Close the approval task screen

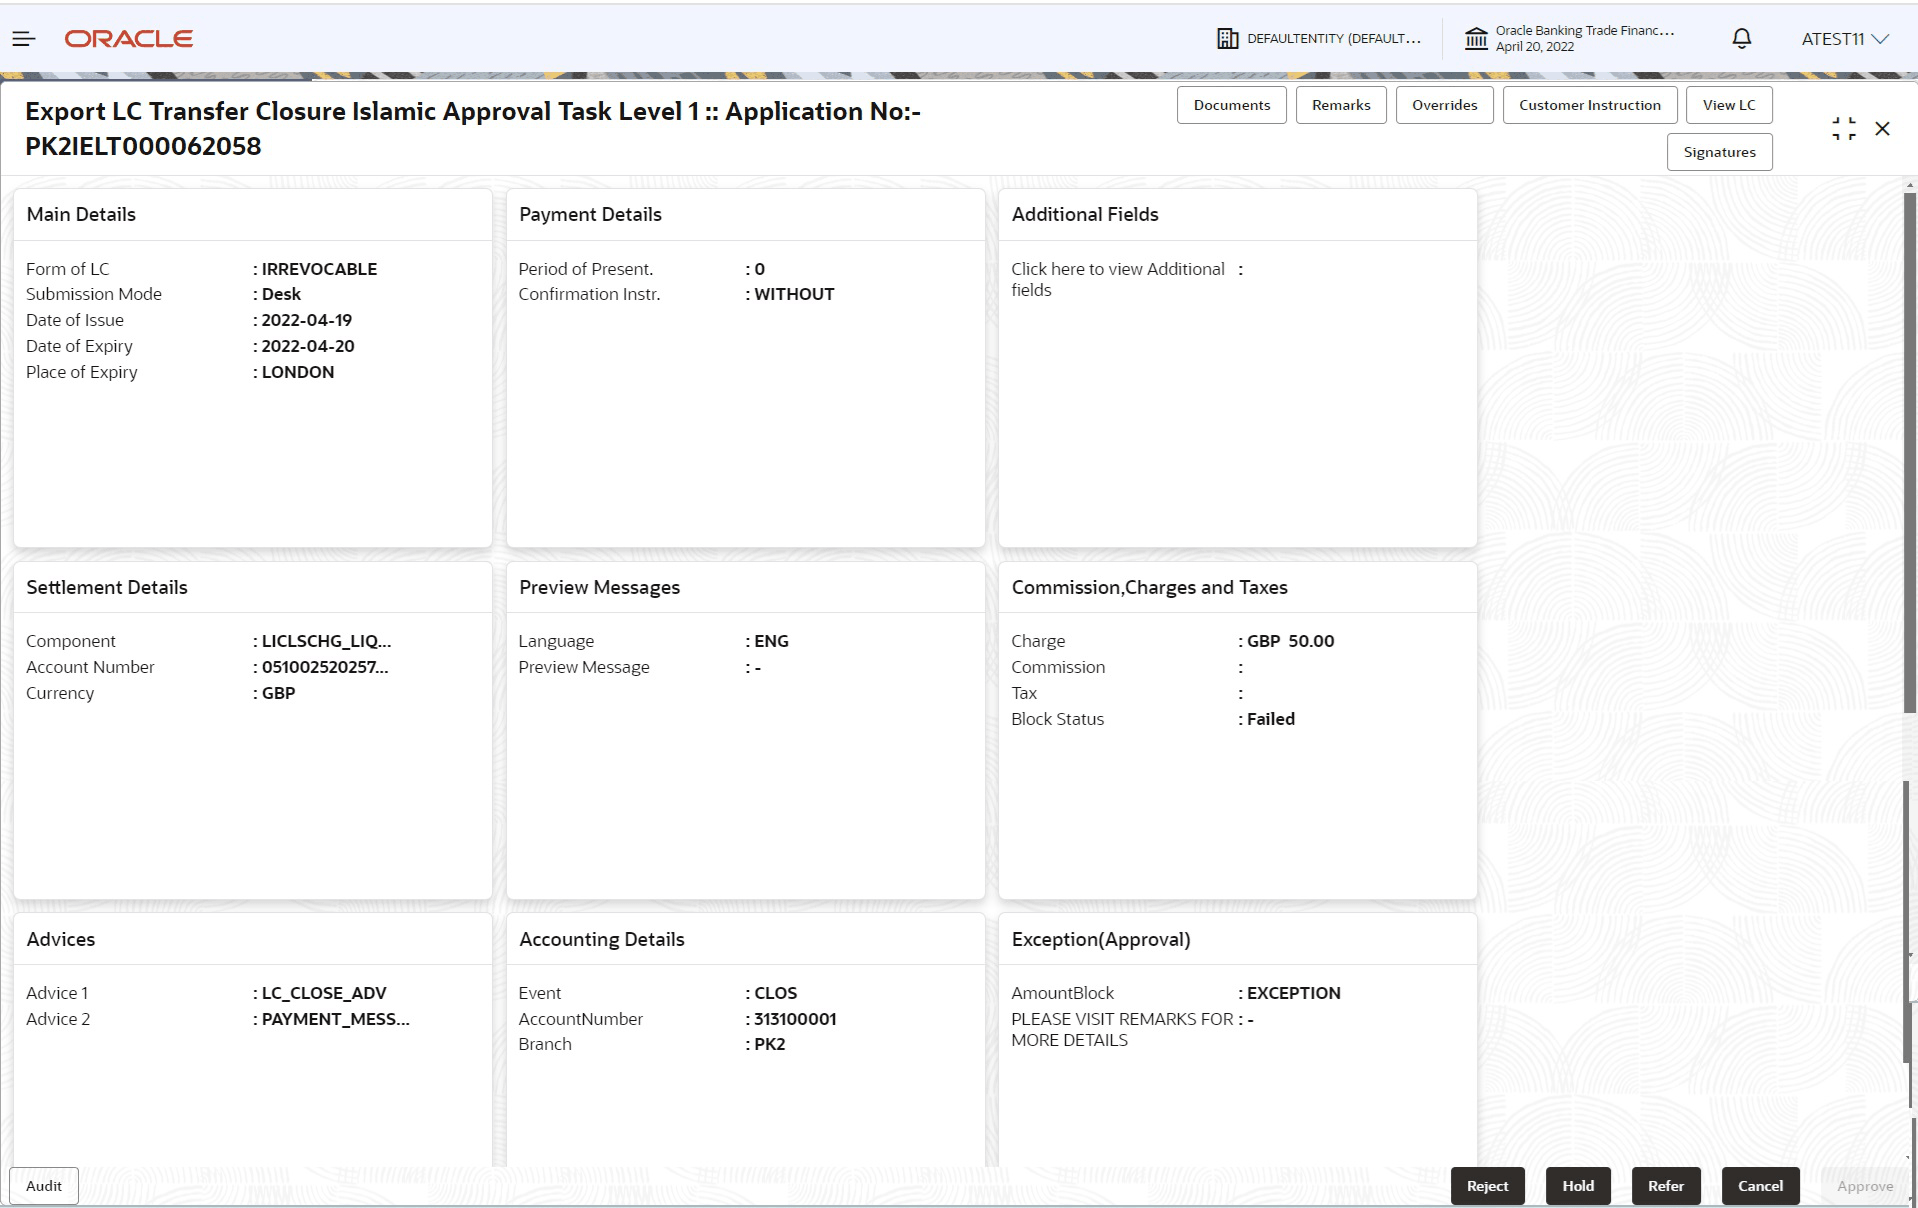click(1883, 129)
